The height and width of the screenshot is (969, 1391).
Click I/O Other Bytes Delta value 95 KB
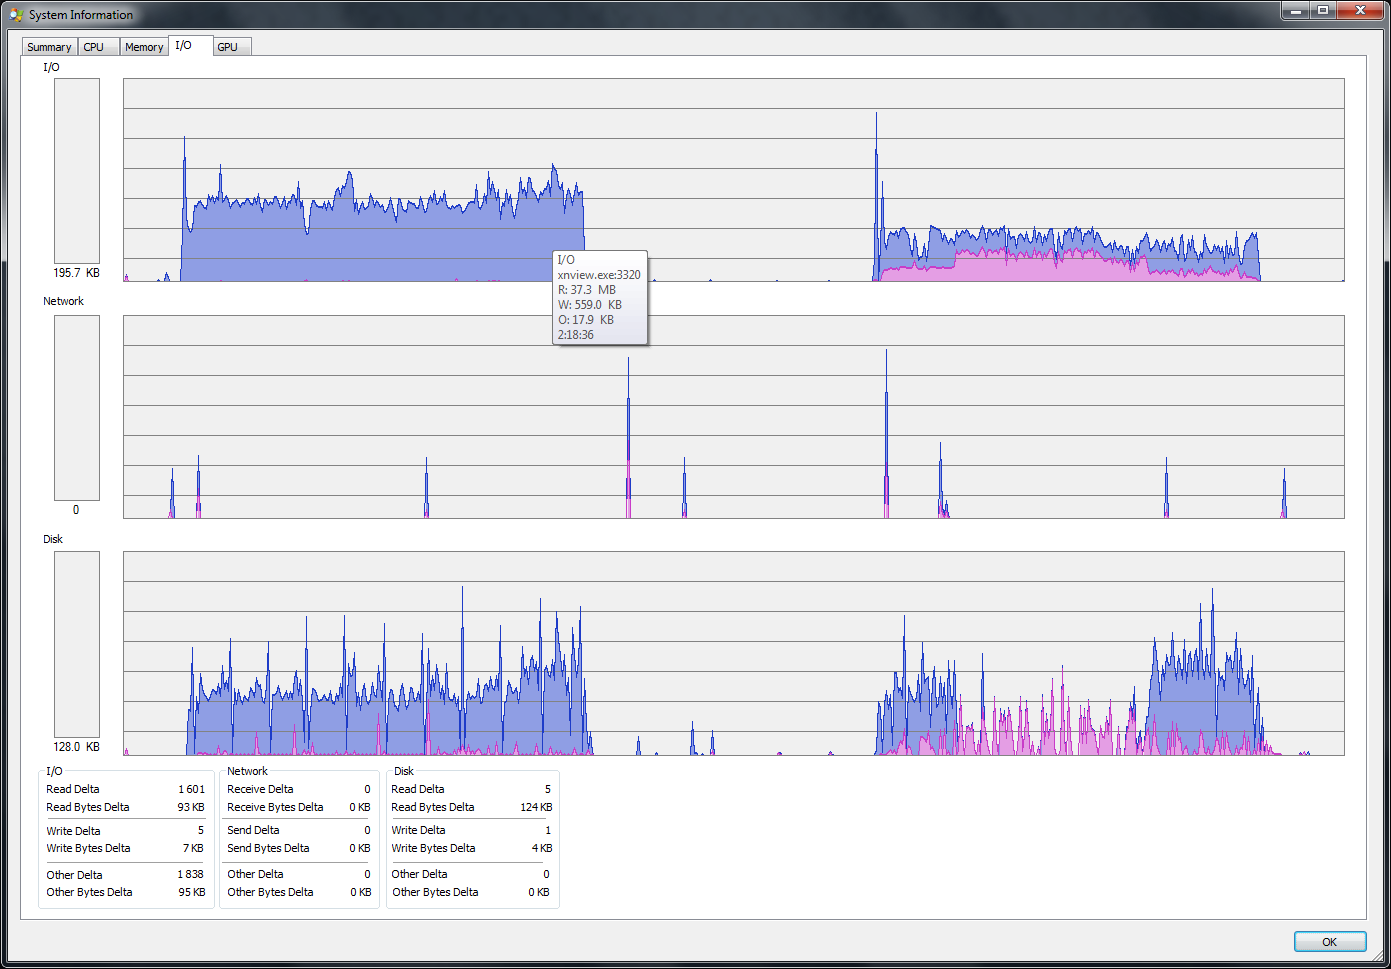click(x=192, y=892)
